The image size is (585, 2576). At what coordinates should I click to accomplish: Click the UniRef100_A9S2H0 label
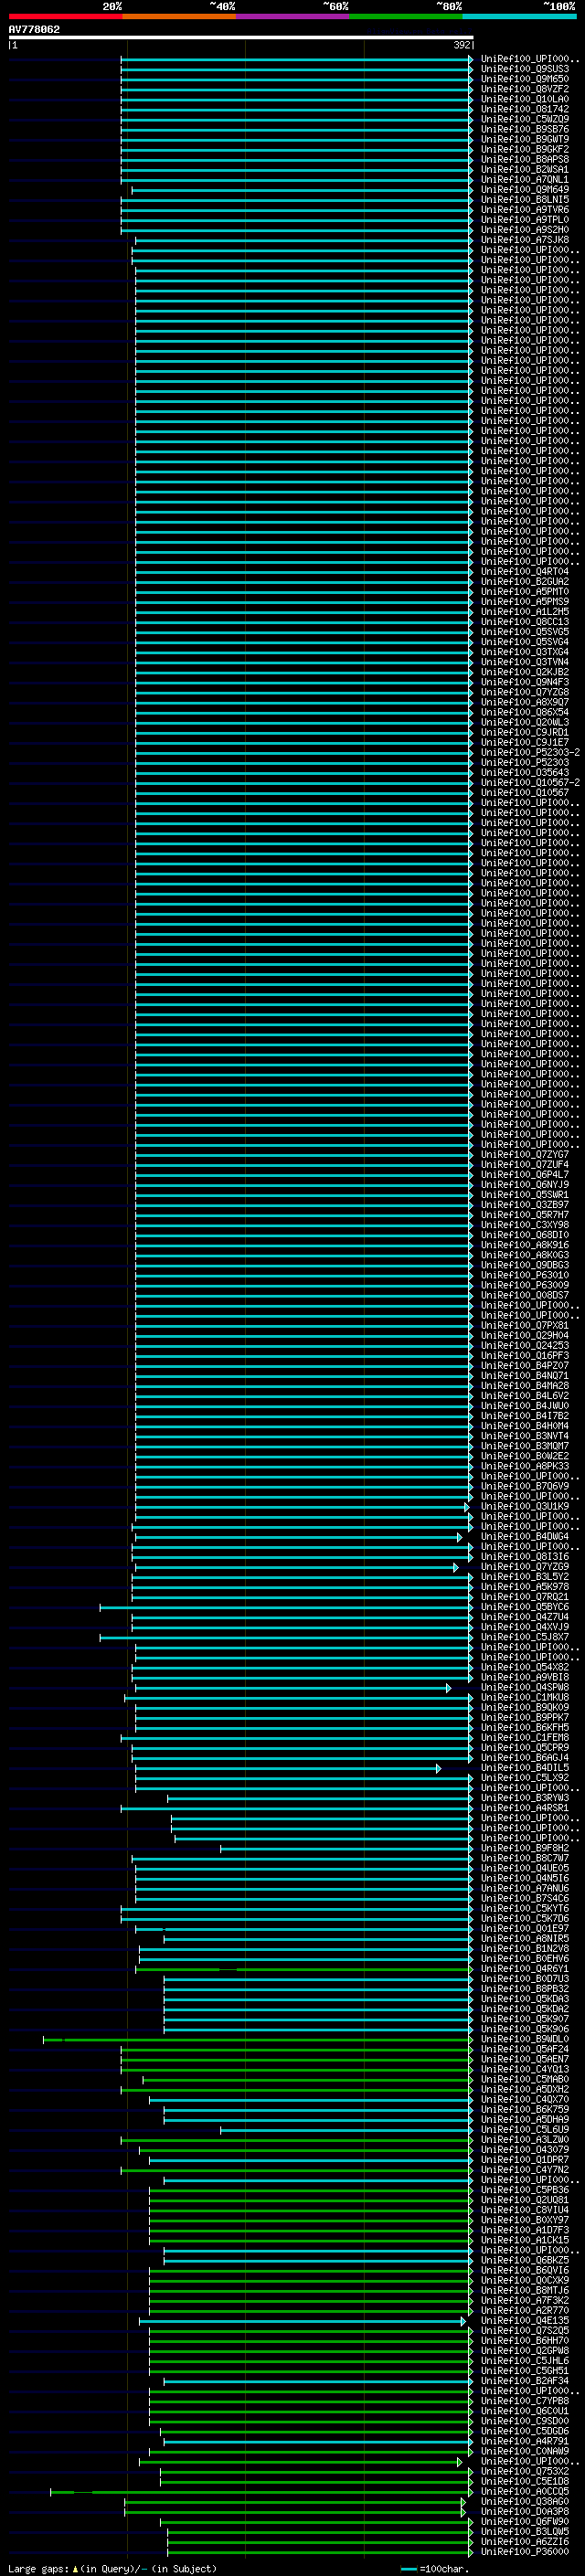click(x=525, y=230)
